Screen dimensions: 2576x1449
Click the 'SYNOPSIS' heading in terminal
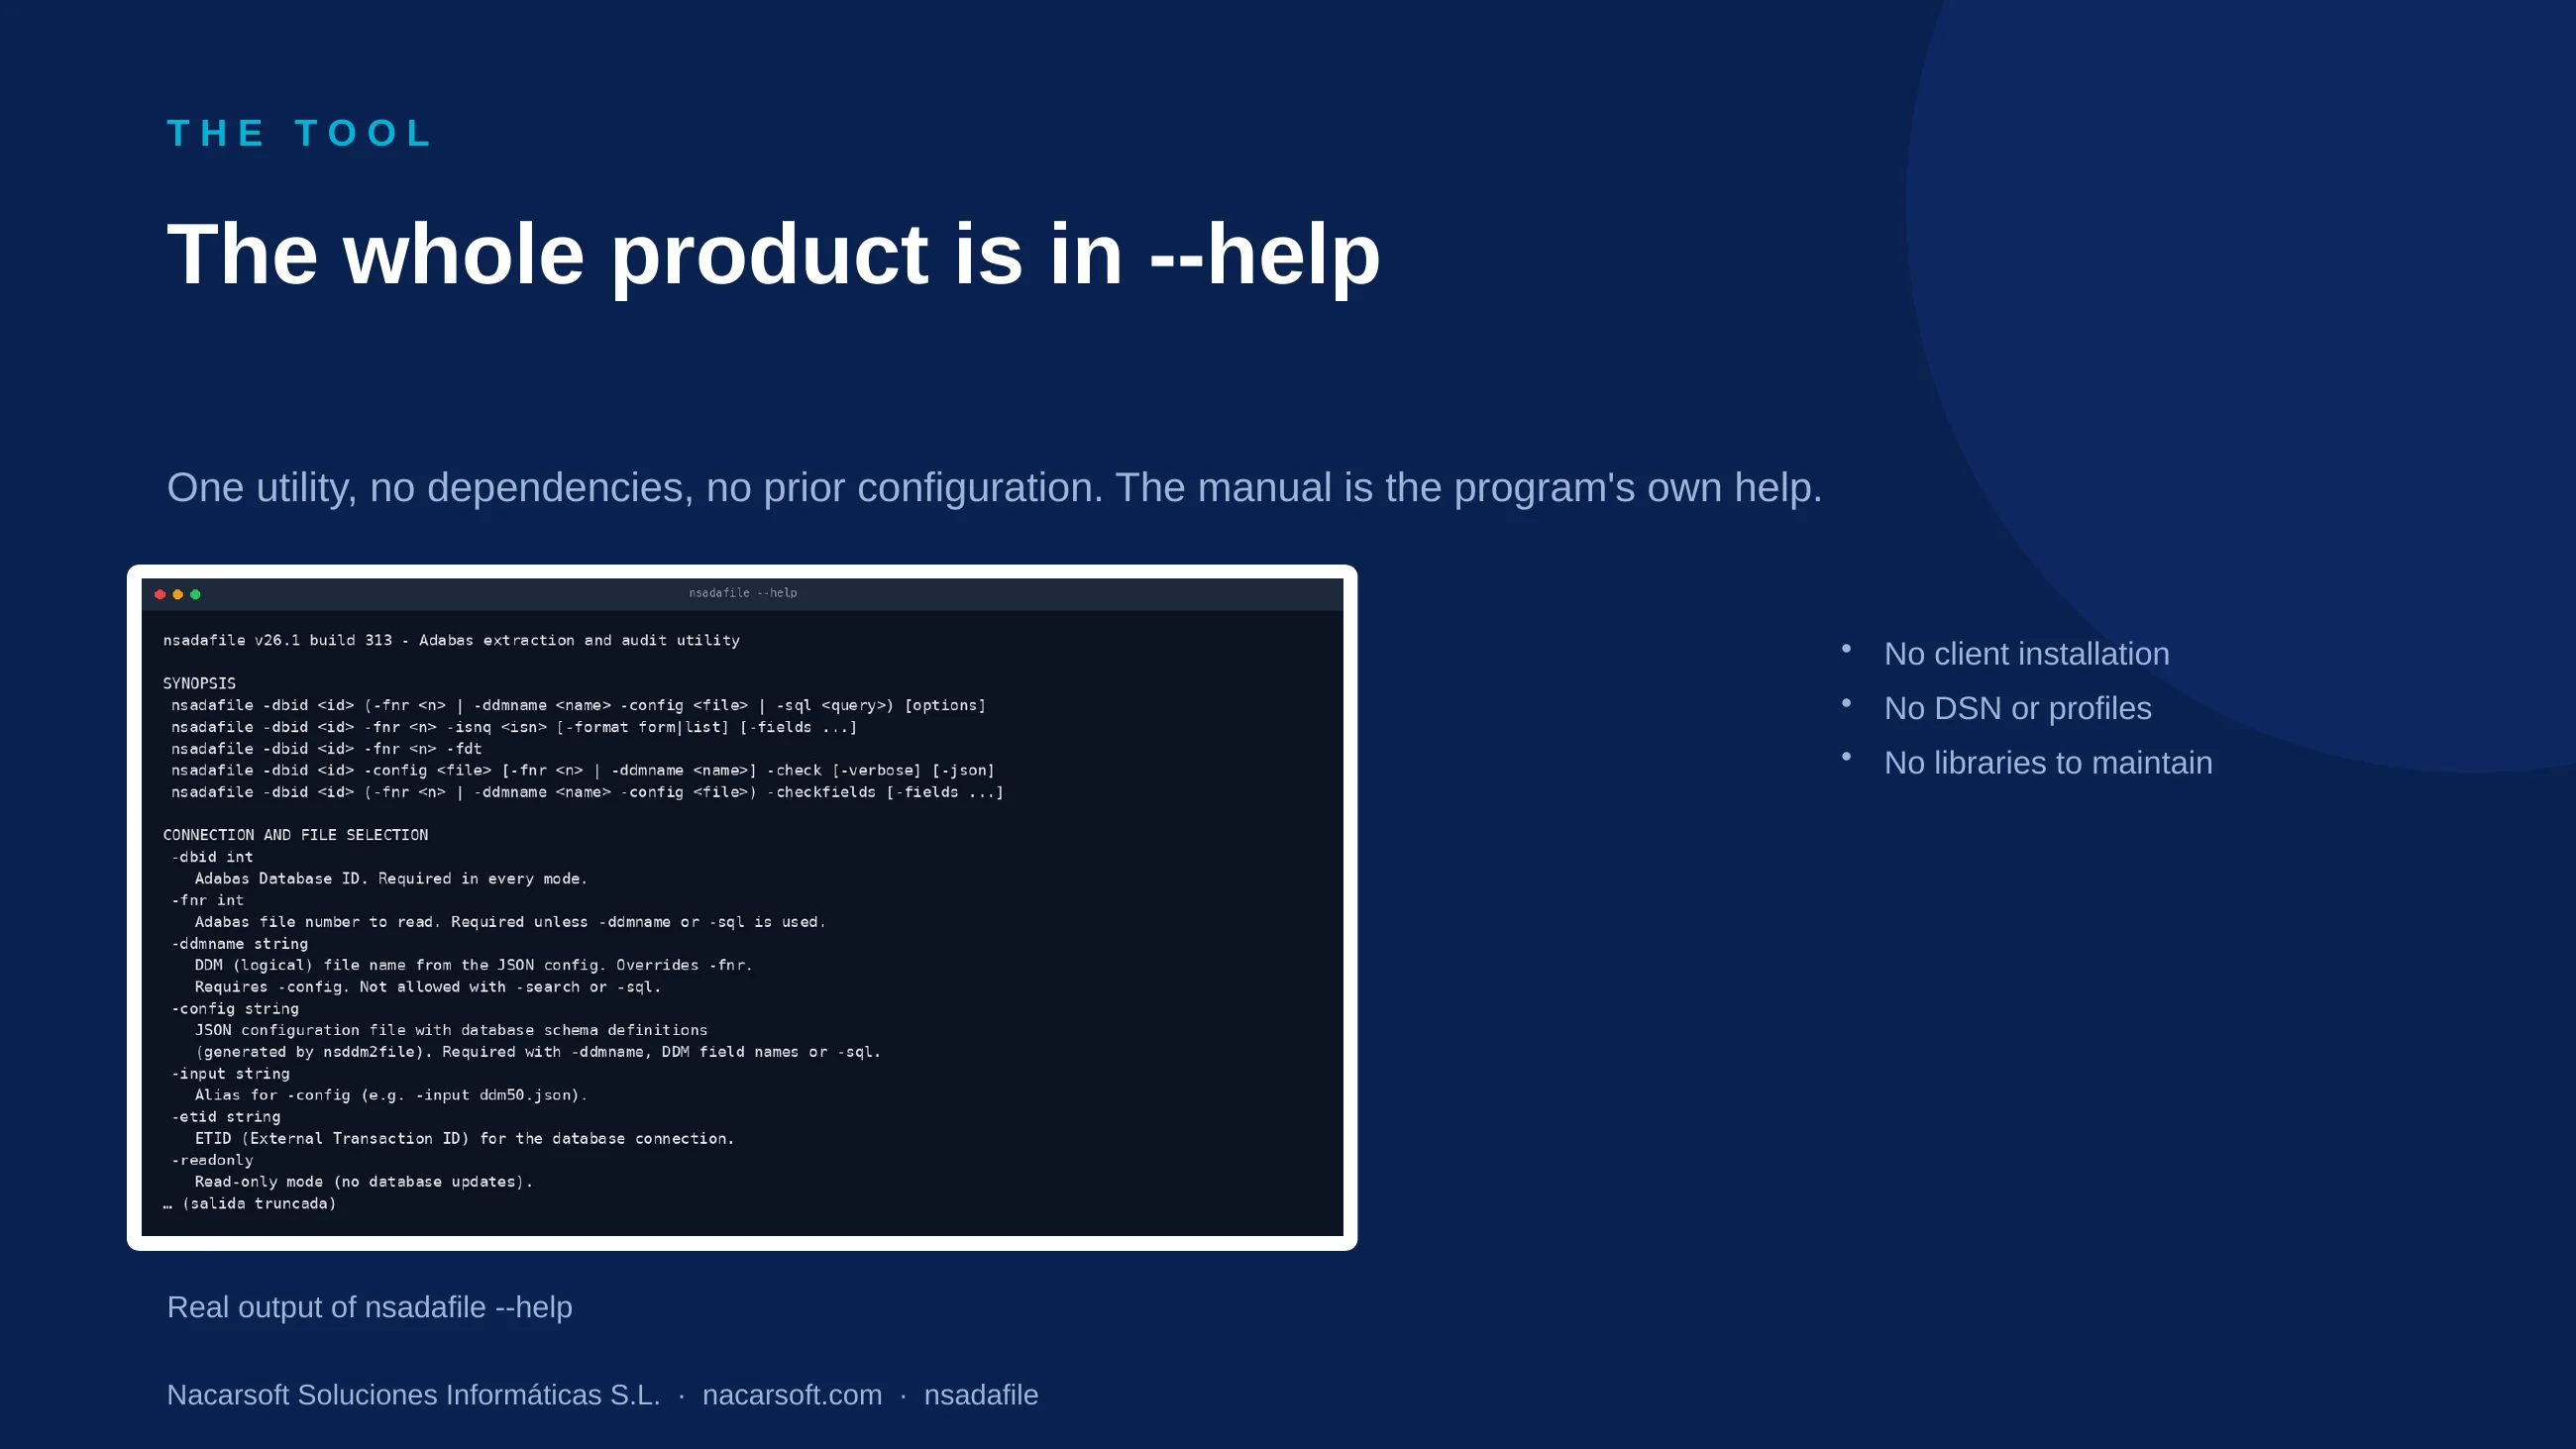coord(199,684)
